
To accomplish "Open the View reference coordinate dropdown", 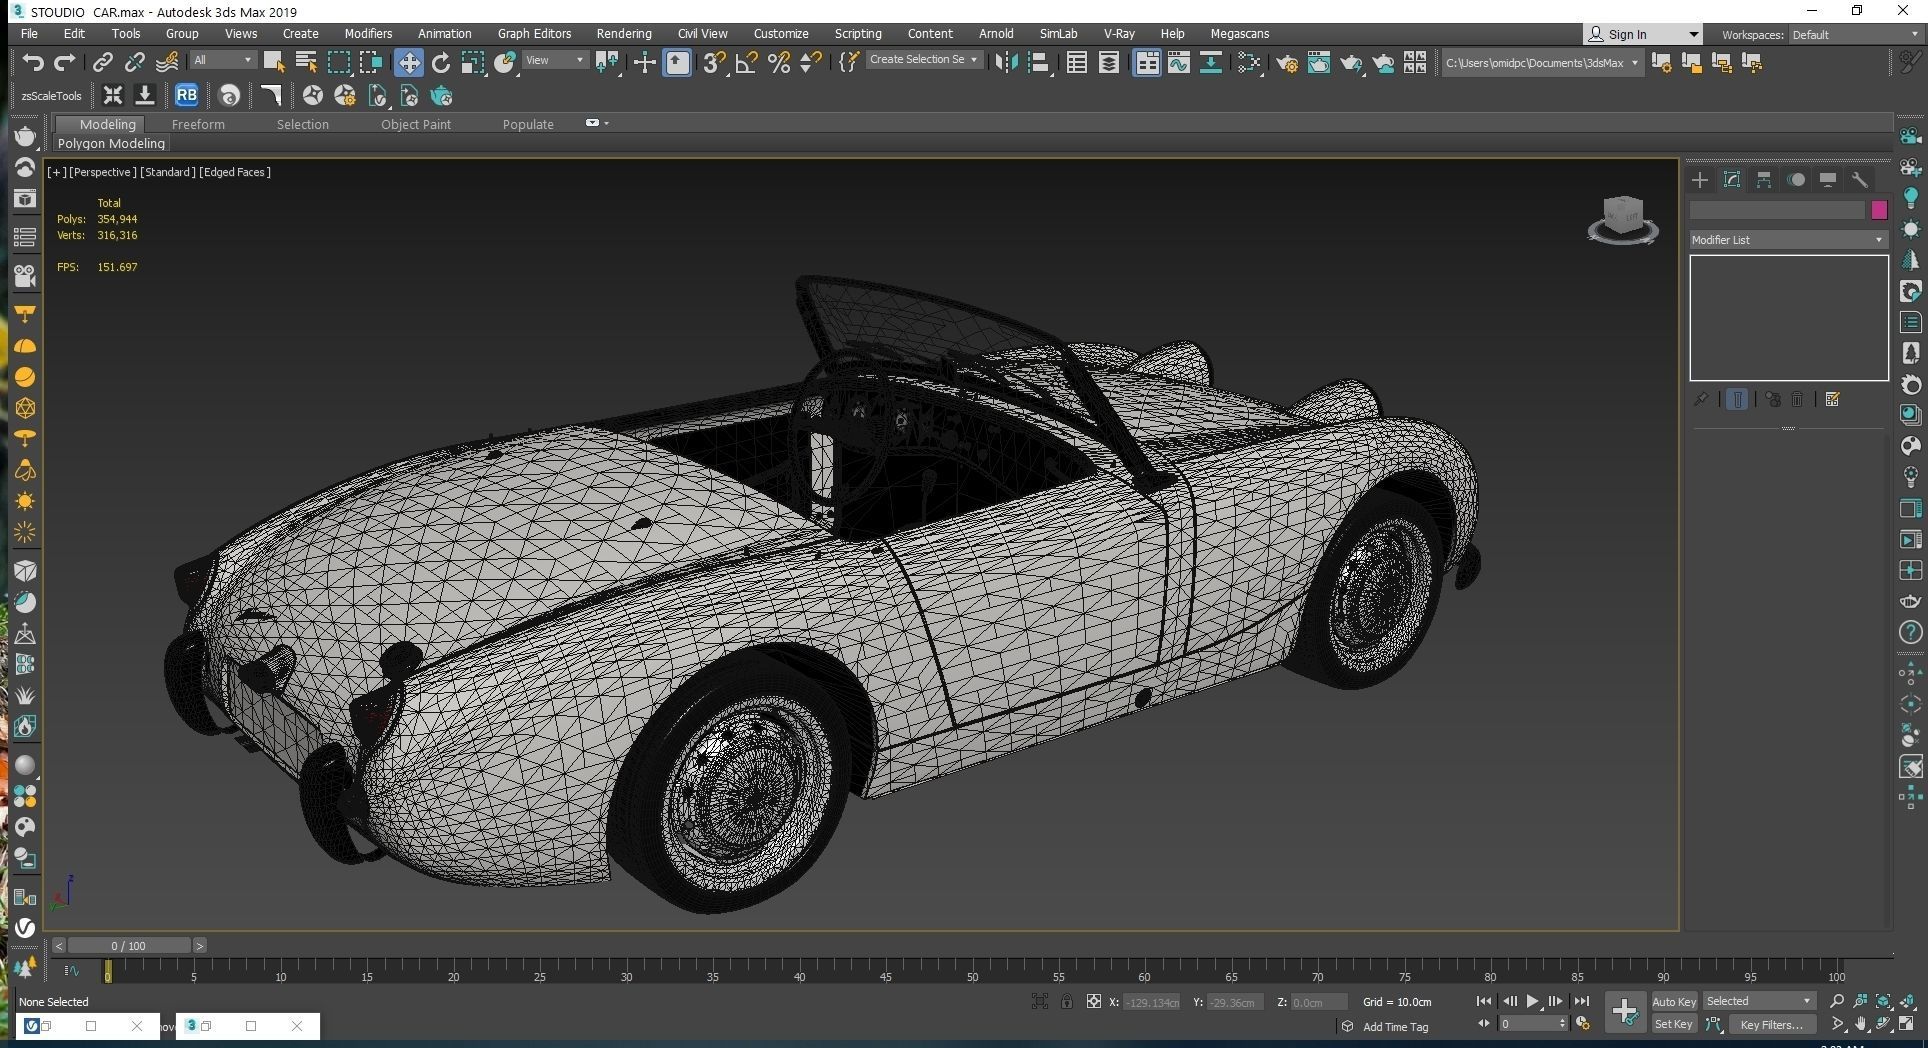I will 555,60.
